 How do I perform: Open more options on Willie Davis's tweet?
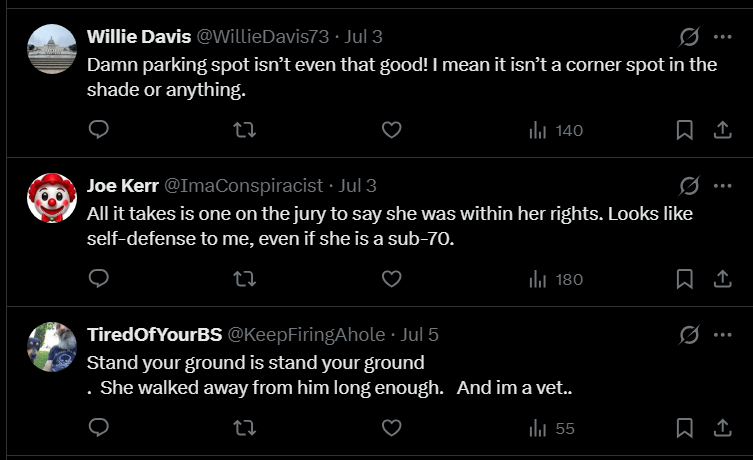[x=722, y=37]
